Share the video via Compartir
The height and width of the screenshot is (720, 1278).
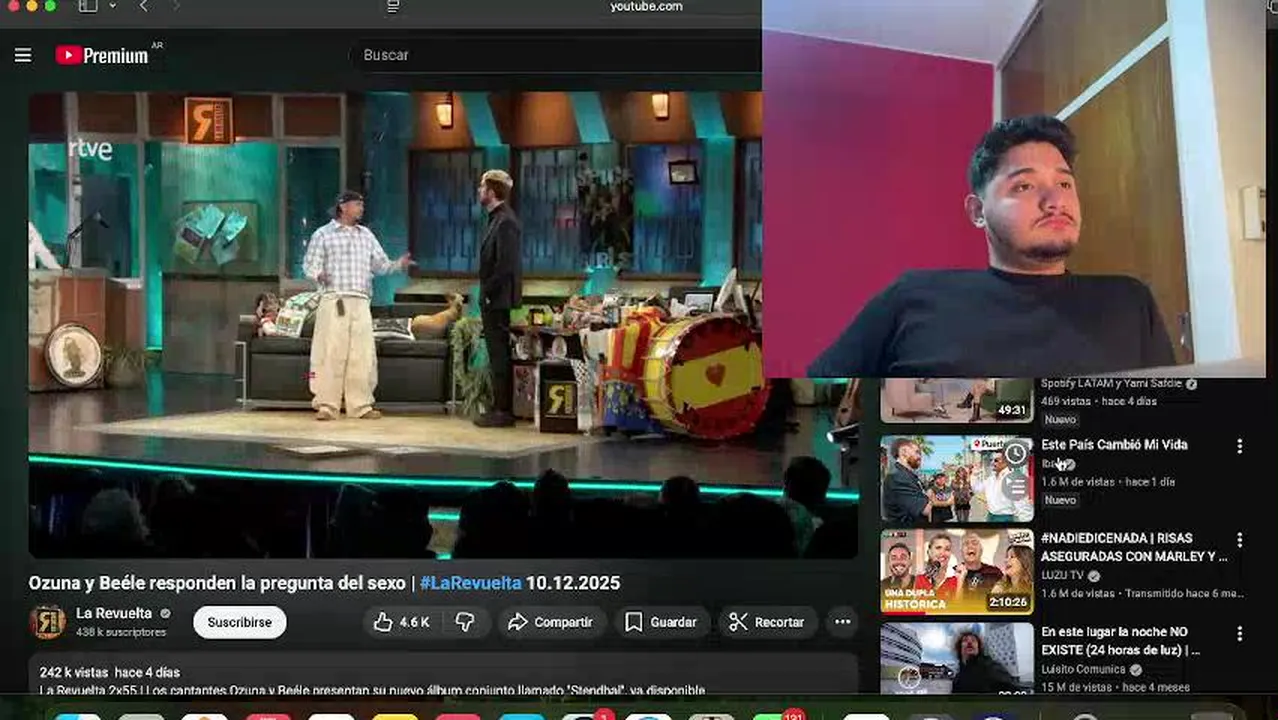(x=551, y=622)
